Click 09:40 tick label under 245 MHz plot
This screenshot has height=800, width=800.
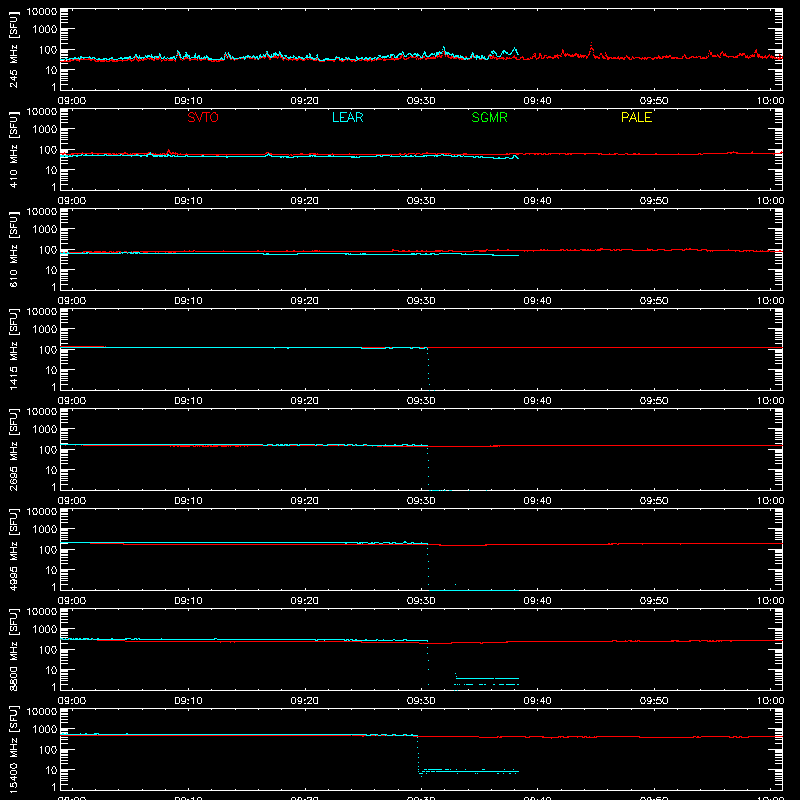pyautogui.click(x=537, y=101)
